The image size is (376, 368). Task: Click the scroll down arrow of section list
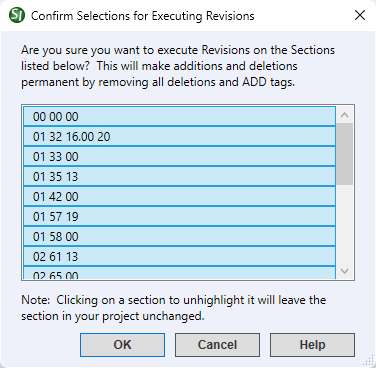click(x=345, y=271)
